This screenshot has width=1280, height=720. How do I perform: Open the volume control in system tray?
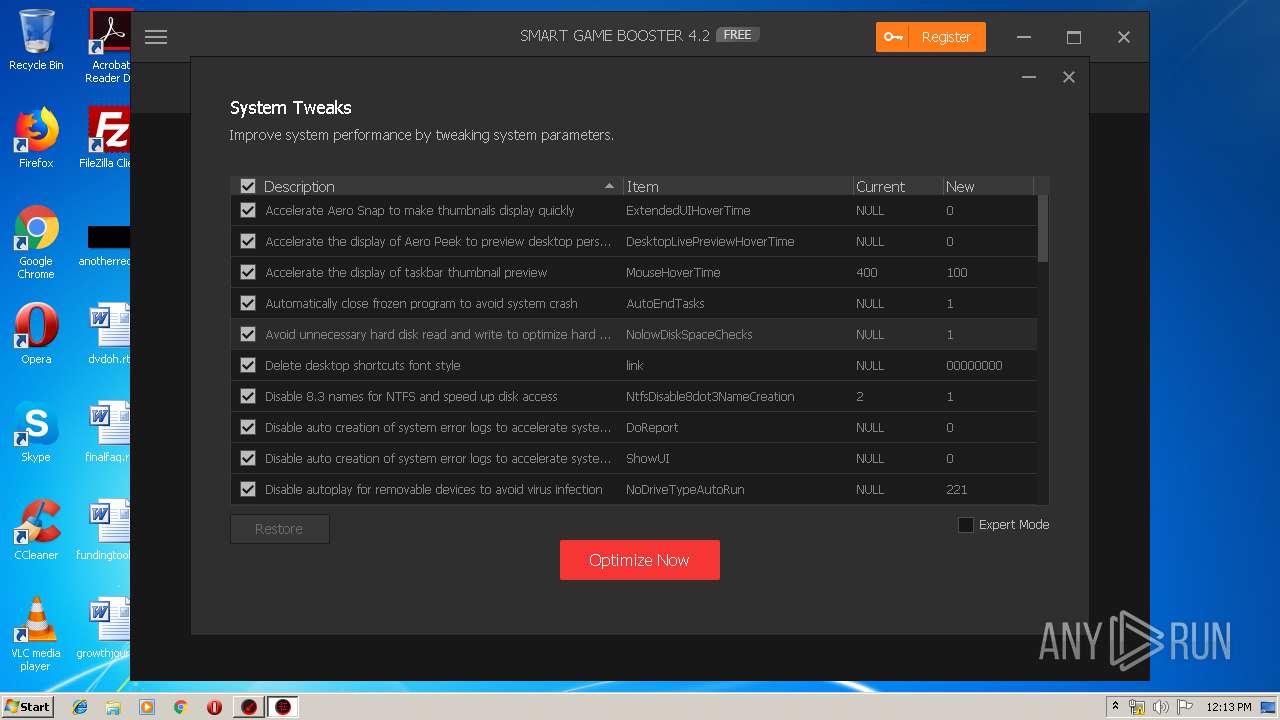point(1160,707)
